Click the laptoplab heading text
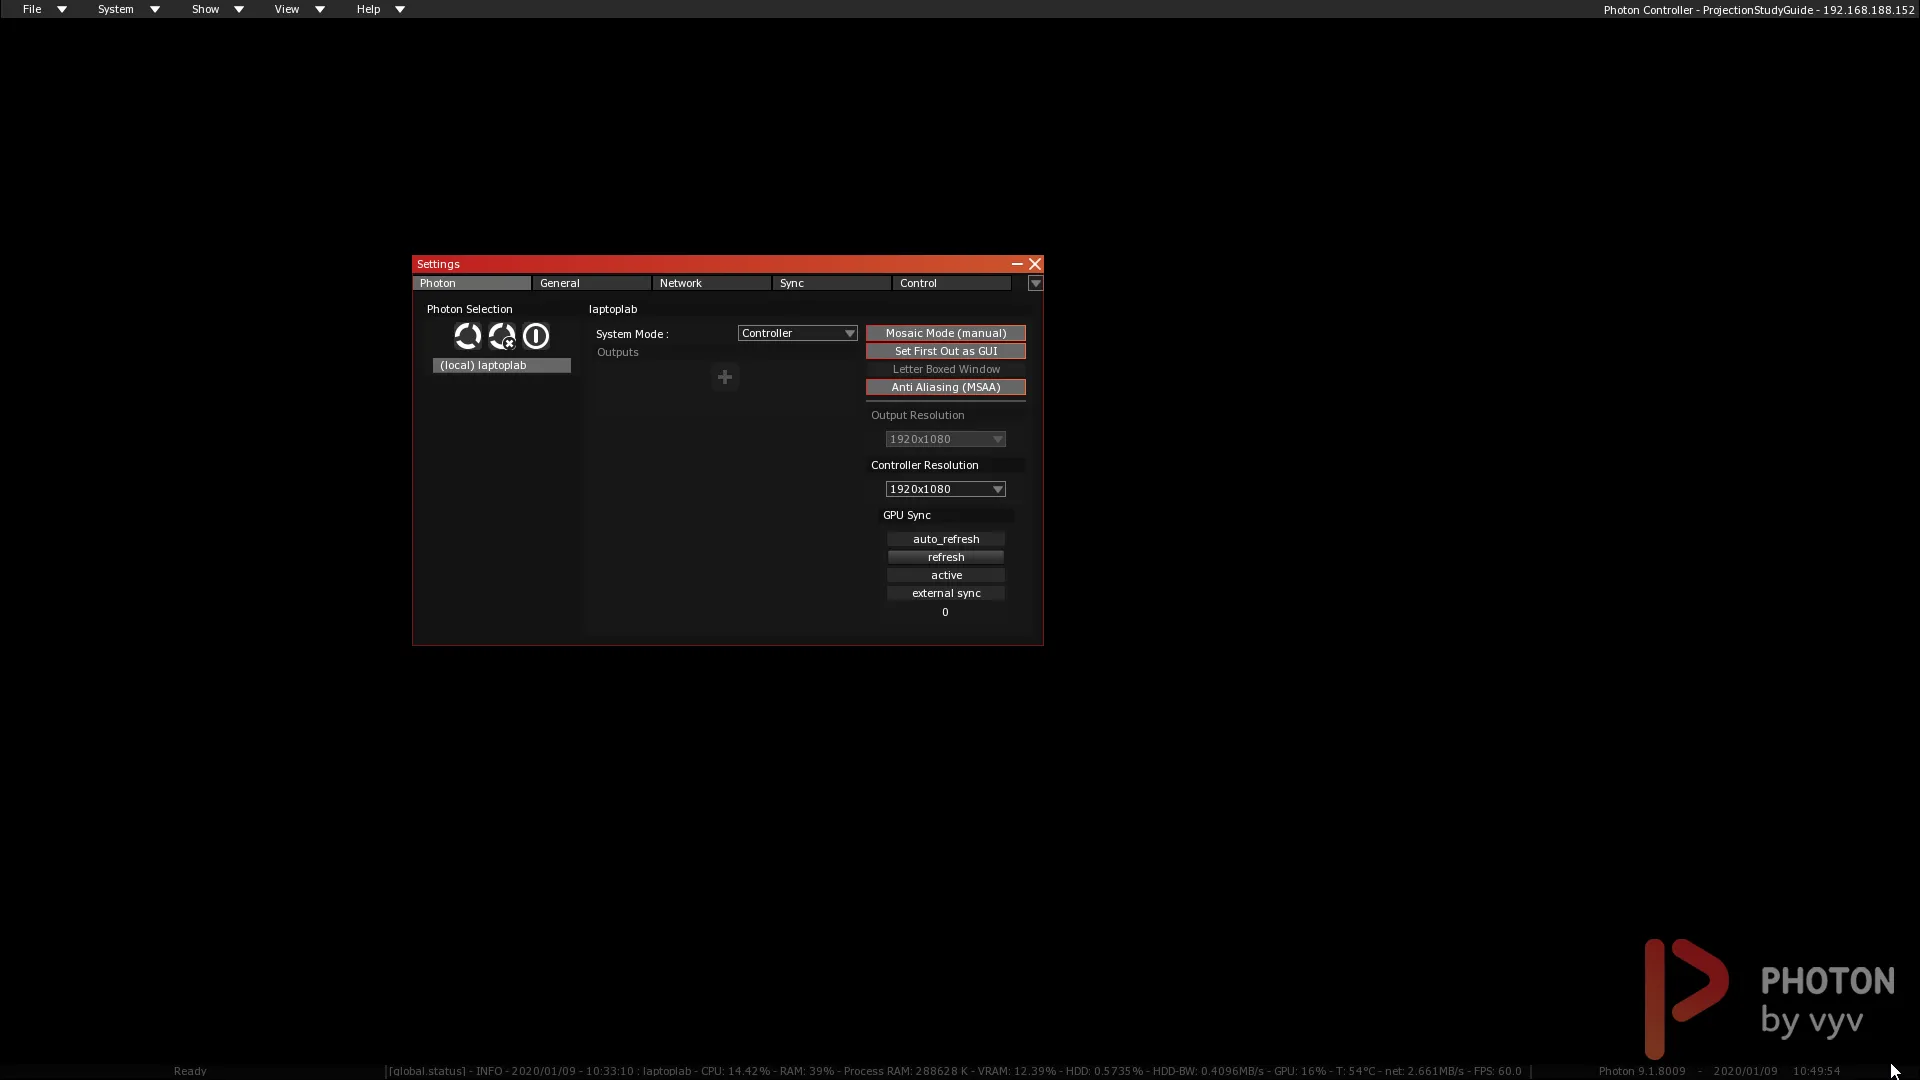This screenshot has height=1080, width=1920. coord(613,309)
